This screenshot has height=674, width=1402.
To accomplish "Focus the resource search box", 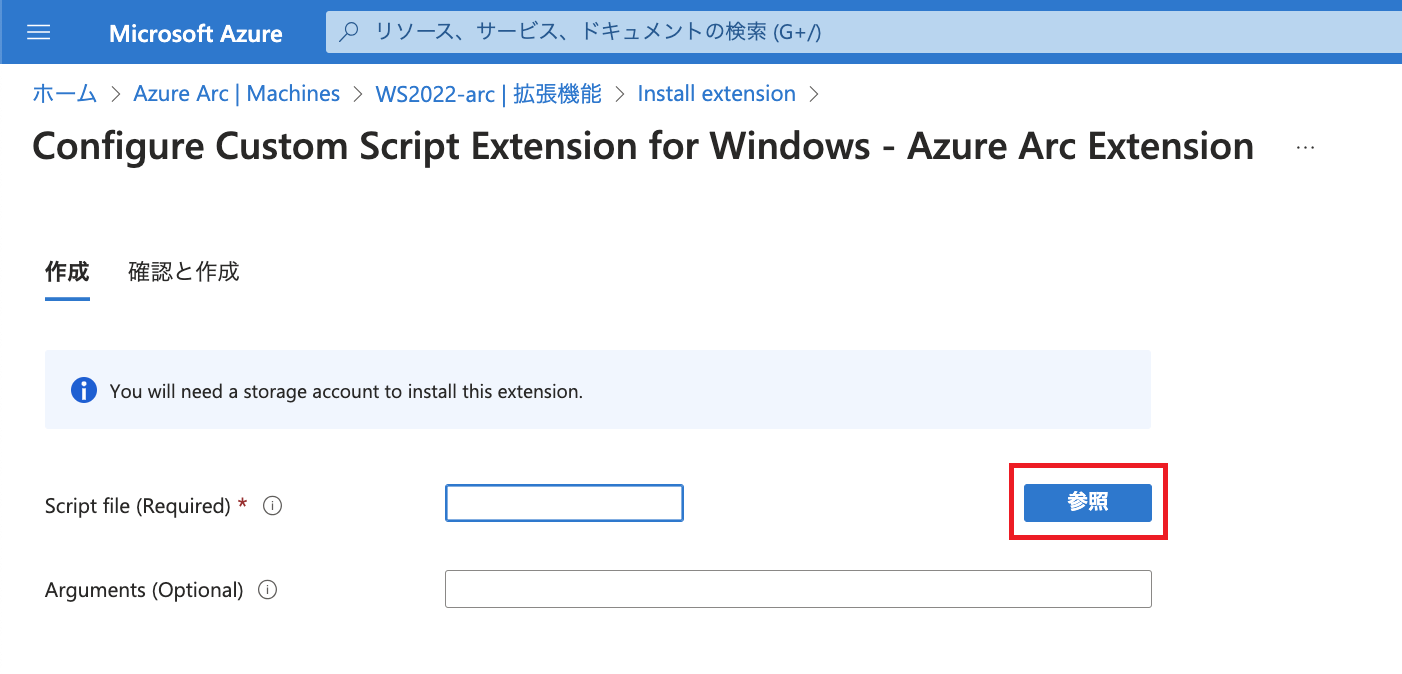I will [863, 32].
